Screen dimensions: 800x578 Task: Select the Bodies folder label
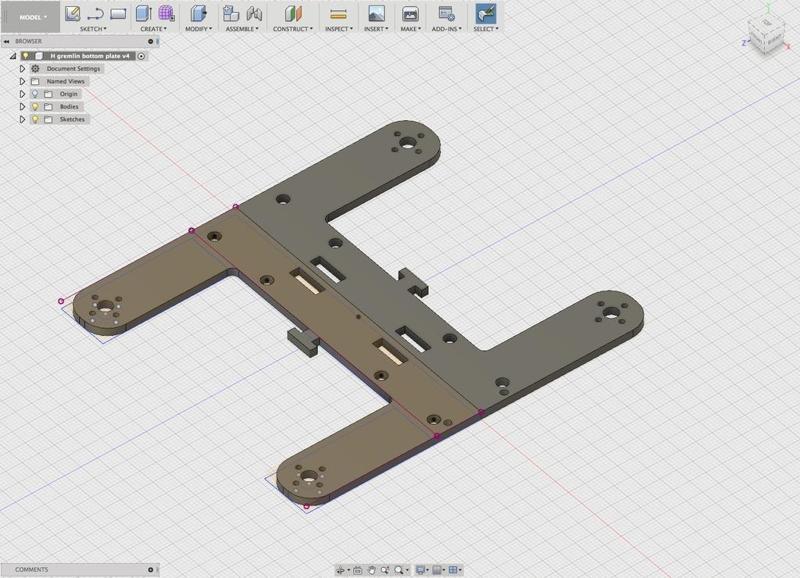tap(69, 107)
